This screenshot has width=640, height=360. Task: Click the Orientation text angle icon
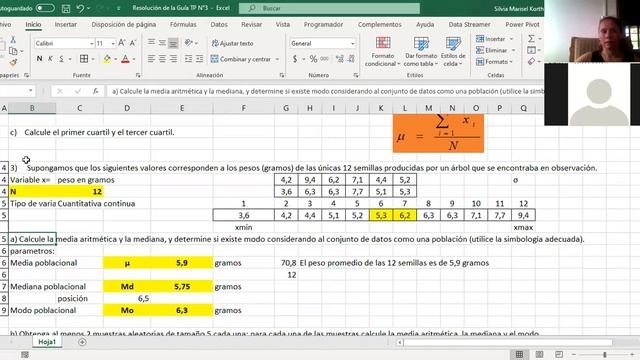pyautogui.click(x=188, y=42)
